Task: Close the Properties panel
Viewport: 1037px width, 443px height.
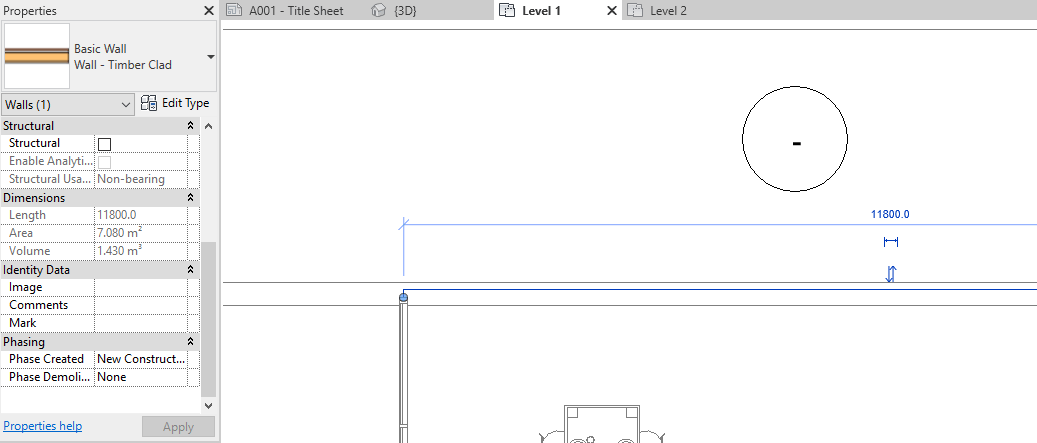Action: pyautogui.click(x=208, y=11)
